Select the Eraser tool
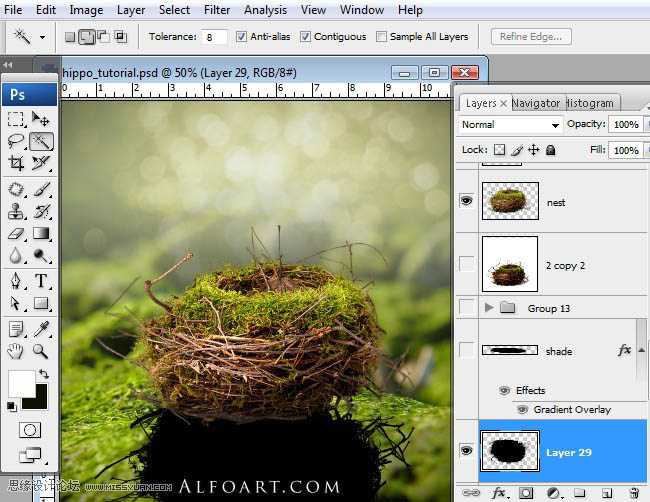 [x=16, y=233]
